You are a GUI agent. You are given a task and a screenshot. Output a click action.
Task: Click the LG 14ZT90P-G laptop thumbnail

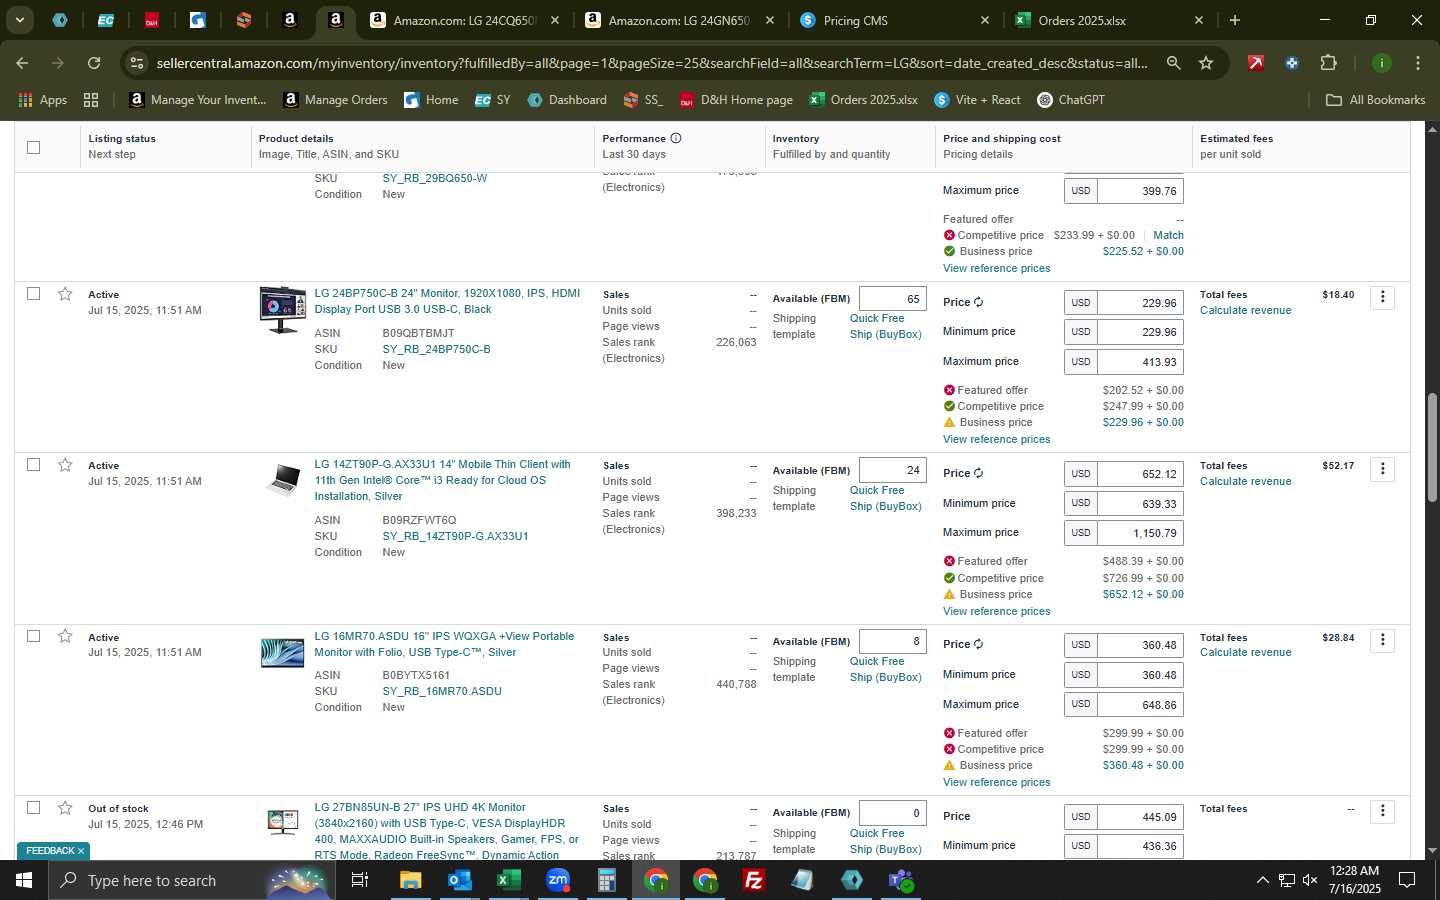coord(284,480)
